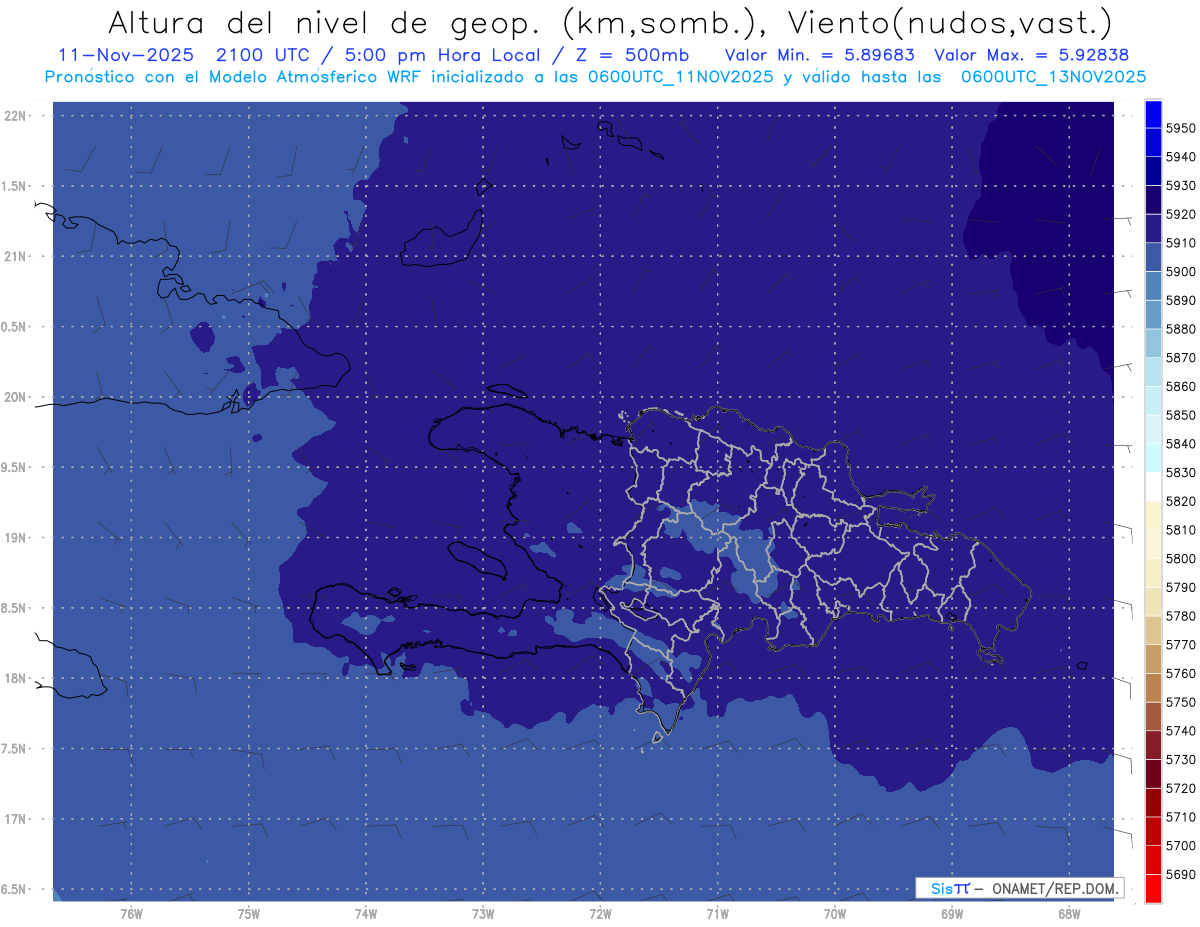Click the WRF model forecast description line
Image resolution: width=1200 pixels, height=927 pixels.
(595, 76)
